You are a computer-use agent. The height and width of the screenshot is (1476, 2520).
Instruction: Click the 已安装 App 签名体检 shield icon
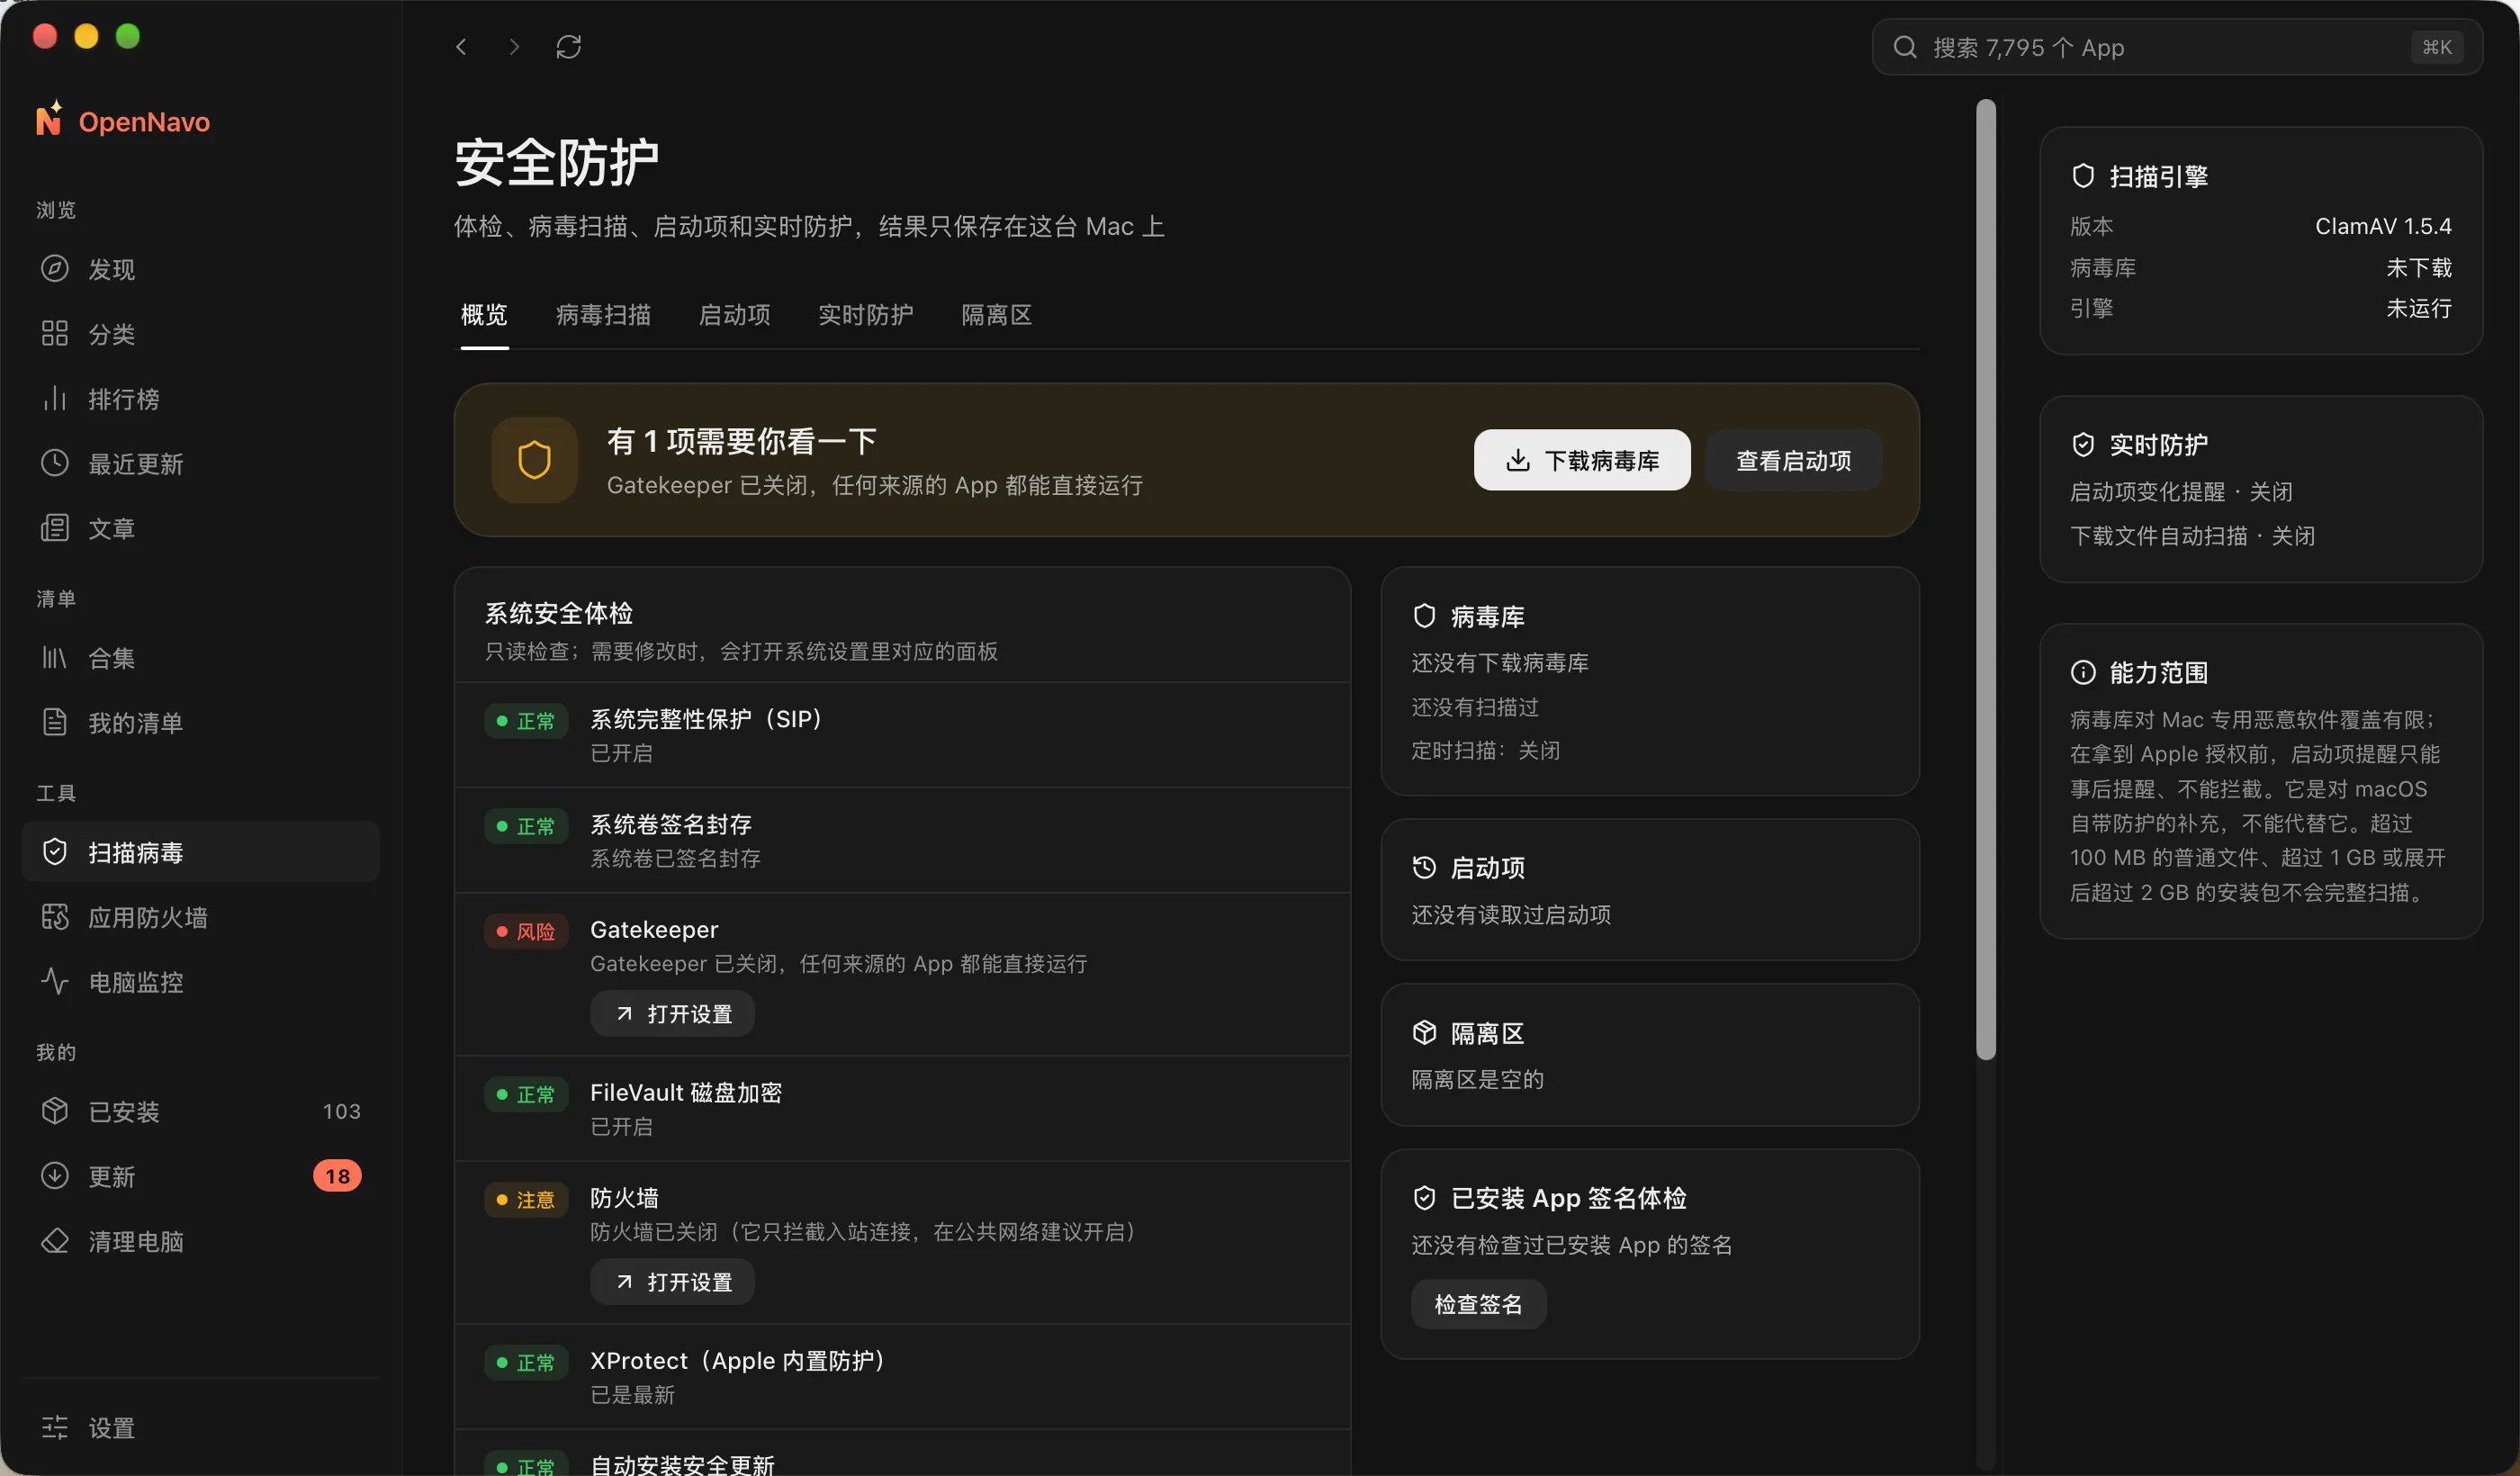pos(1424,1198)
